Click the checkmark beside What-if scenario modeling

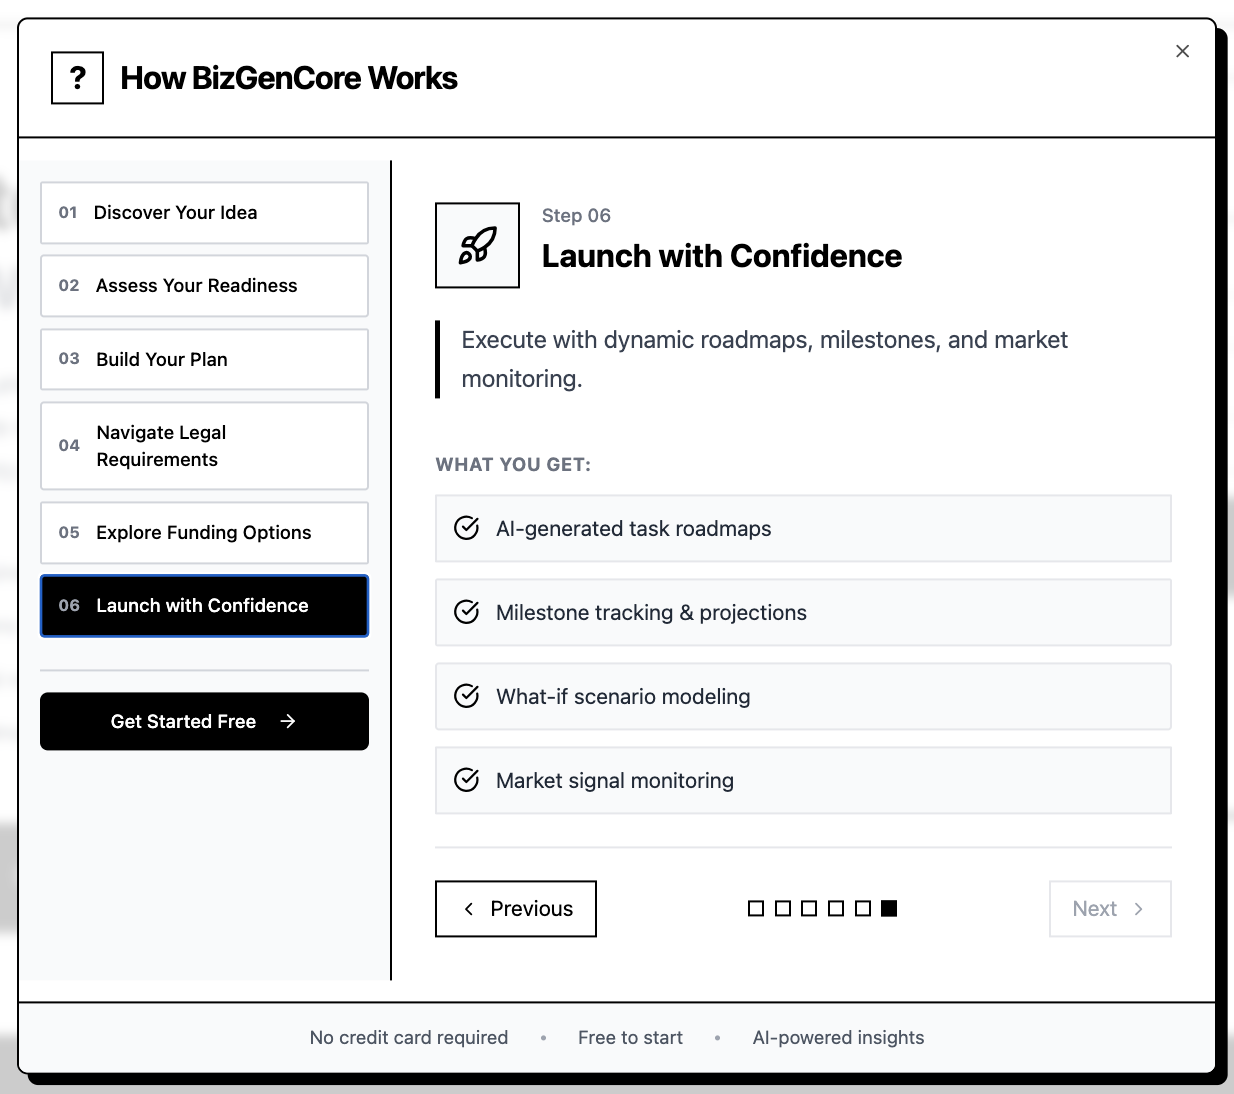[466, 696]
